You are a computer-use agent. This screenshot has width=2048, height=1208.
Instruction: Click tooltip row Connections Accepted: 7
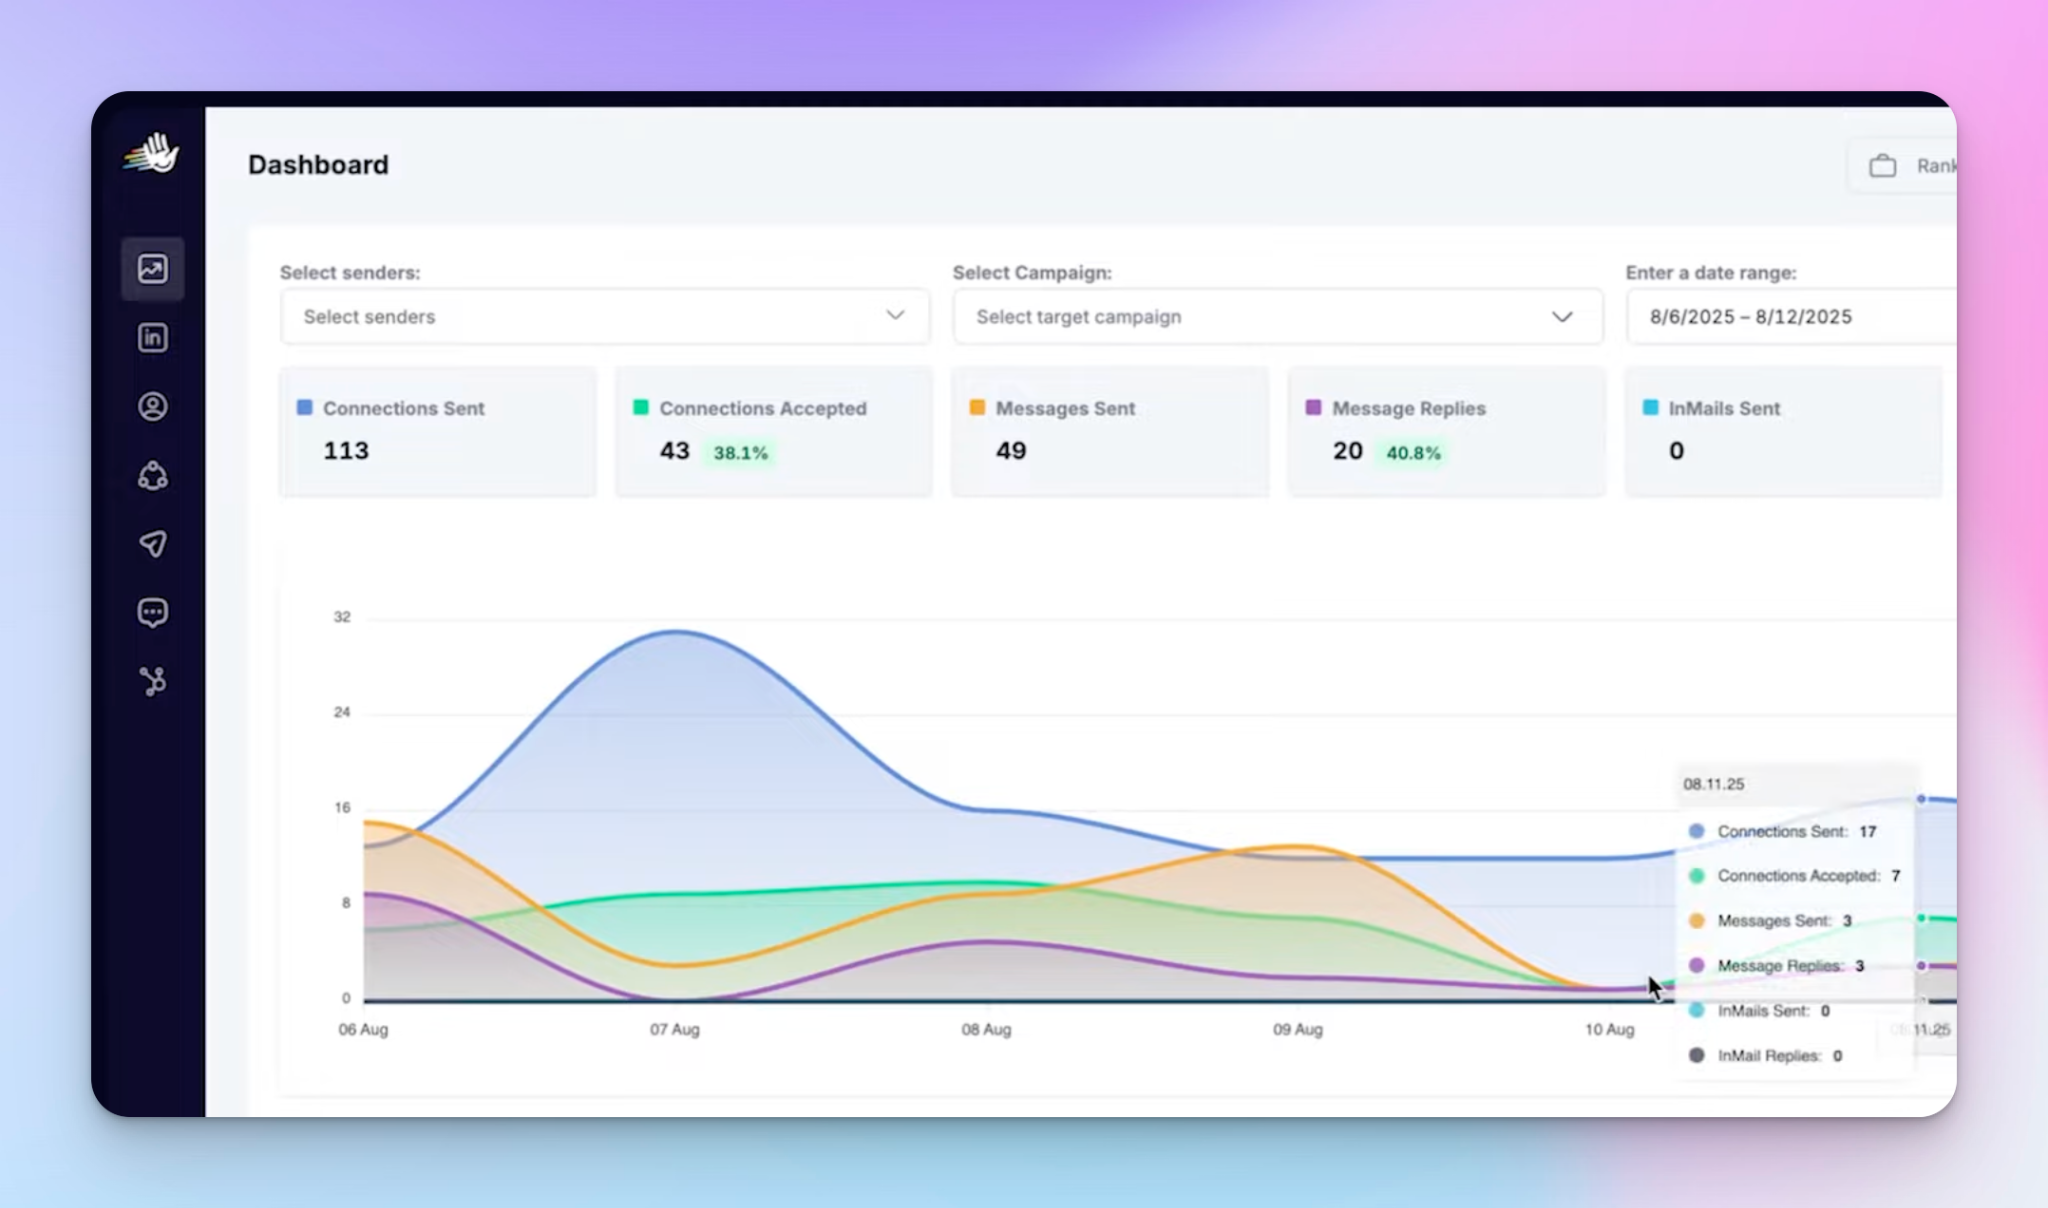pos(1795,876)
